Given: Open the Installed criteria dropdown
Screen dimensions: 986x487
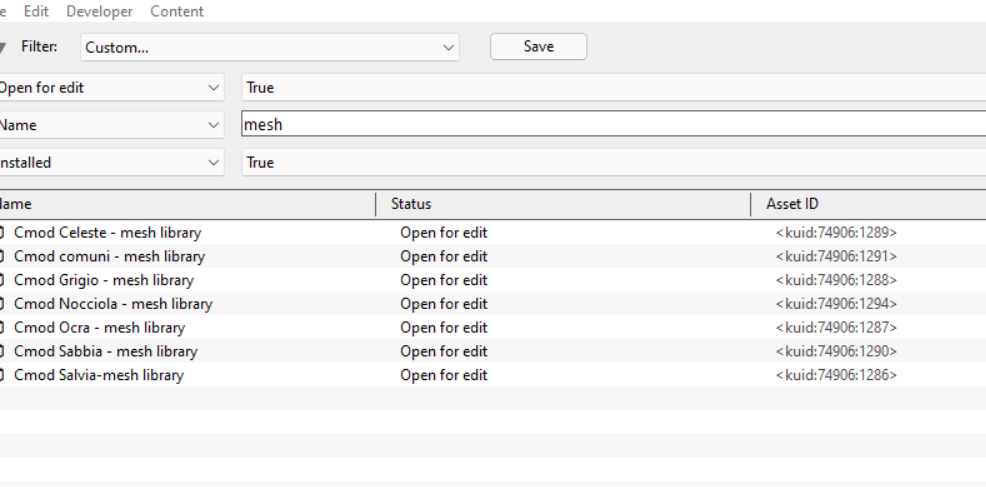Looking at the screenshot, I should pyautogui.click(x=111, y=162).
